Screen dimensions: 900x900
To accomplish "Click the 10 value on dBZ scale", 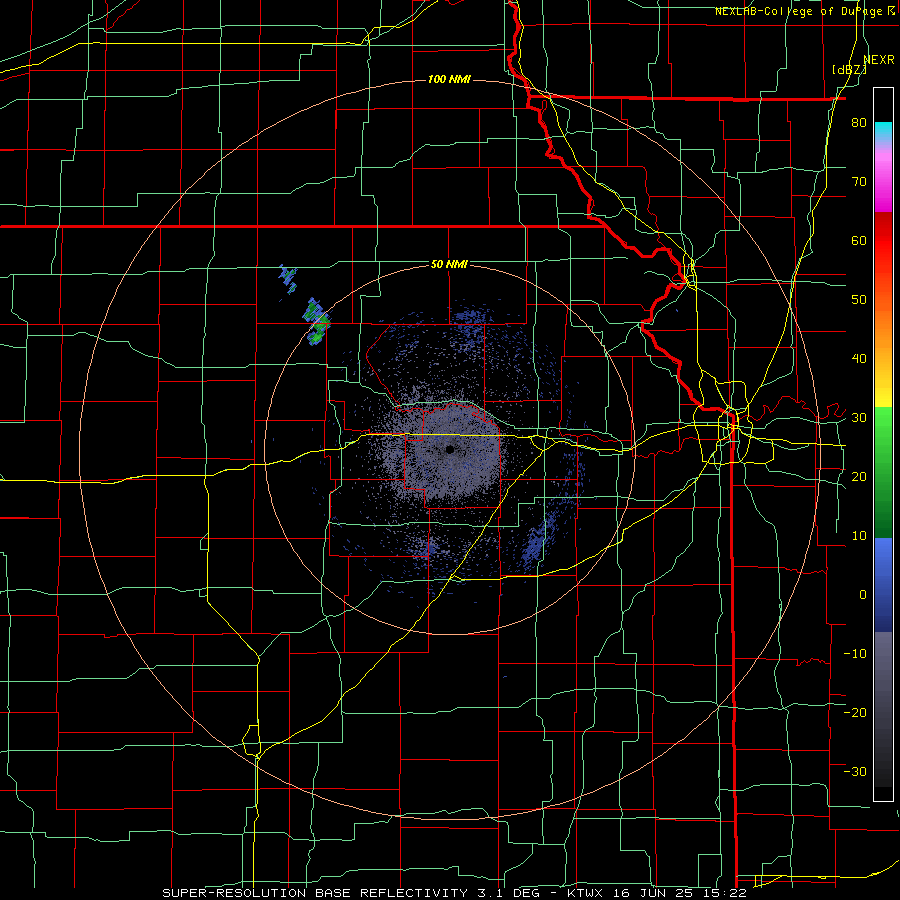I will tap(859, 536).
